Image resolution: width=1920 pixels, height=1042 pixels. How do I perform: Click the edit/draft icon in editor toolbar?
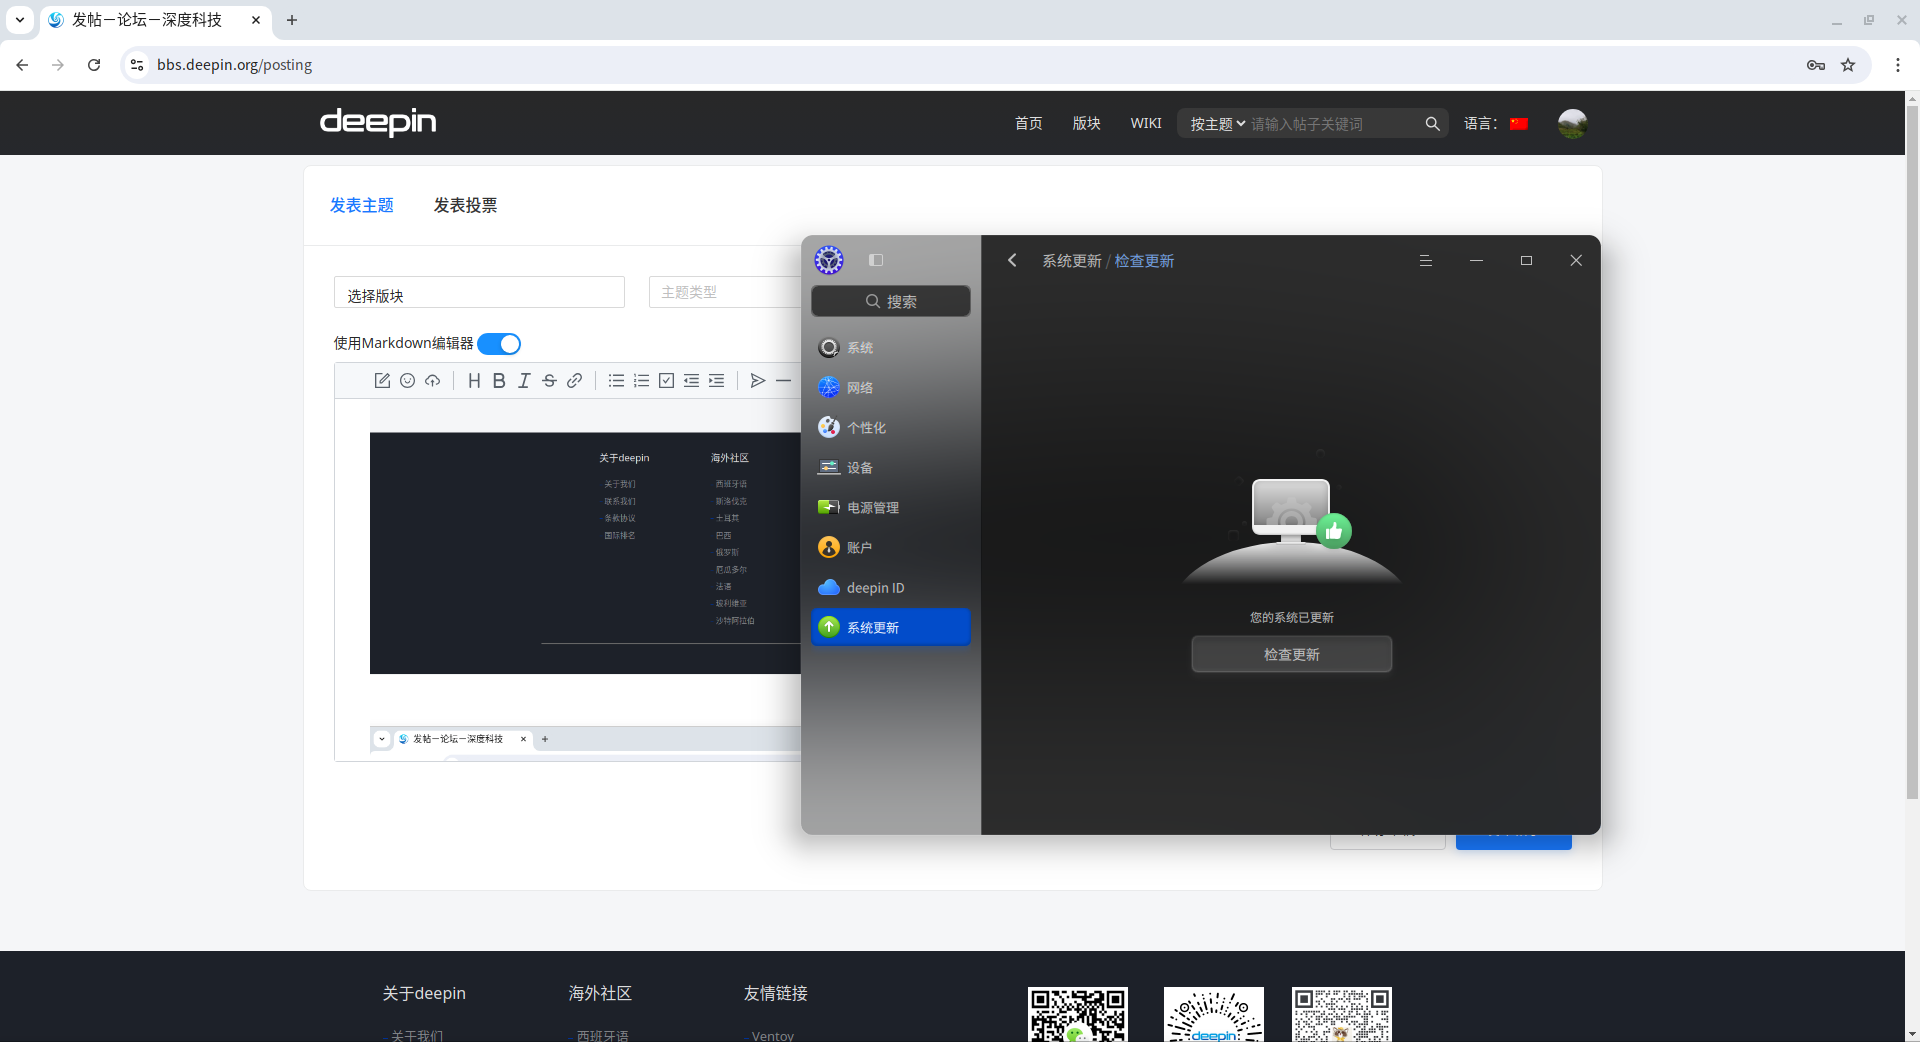coord(382,381)
